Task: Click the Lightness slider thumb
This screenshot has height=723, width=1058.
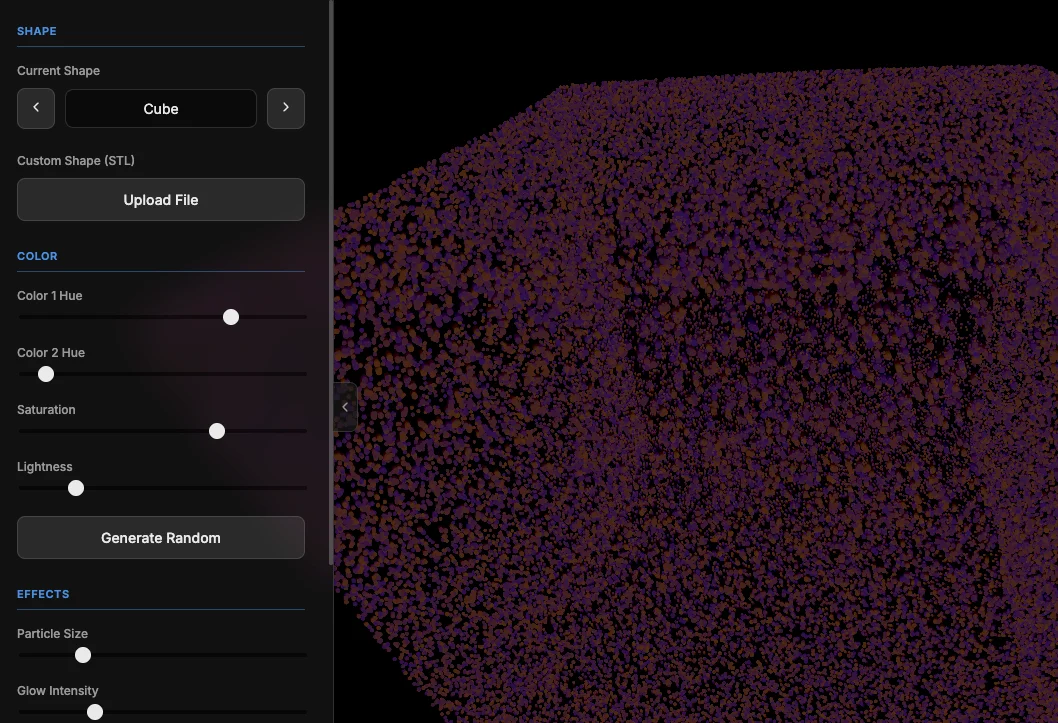Action: point(76,488)
